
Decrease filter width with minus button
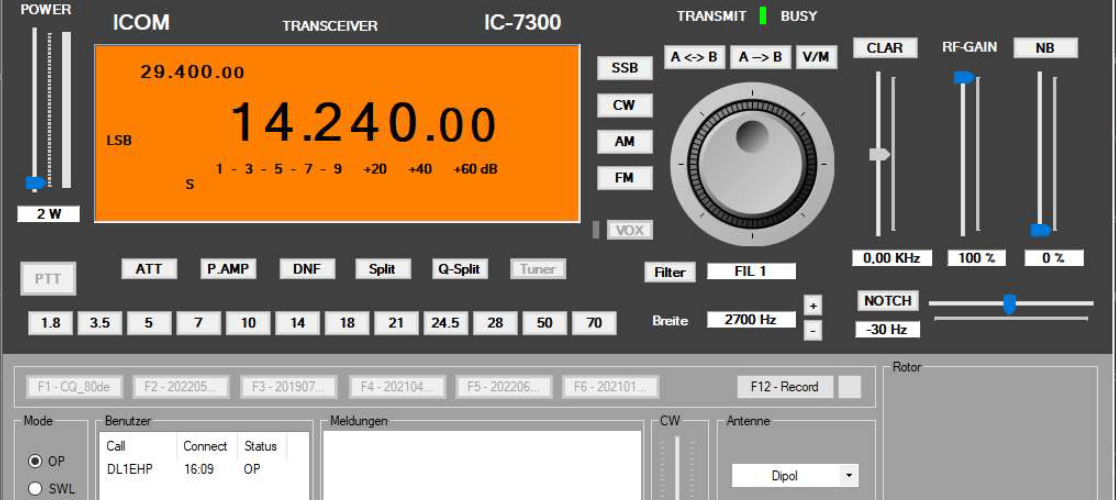(813, 330)
